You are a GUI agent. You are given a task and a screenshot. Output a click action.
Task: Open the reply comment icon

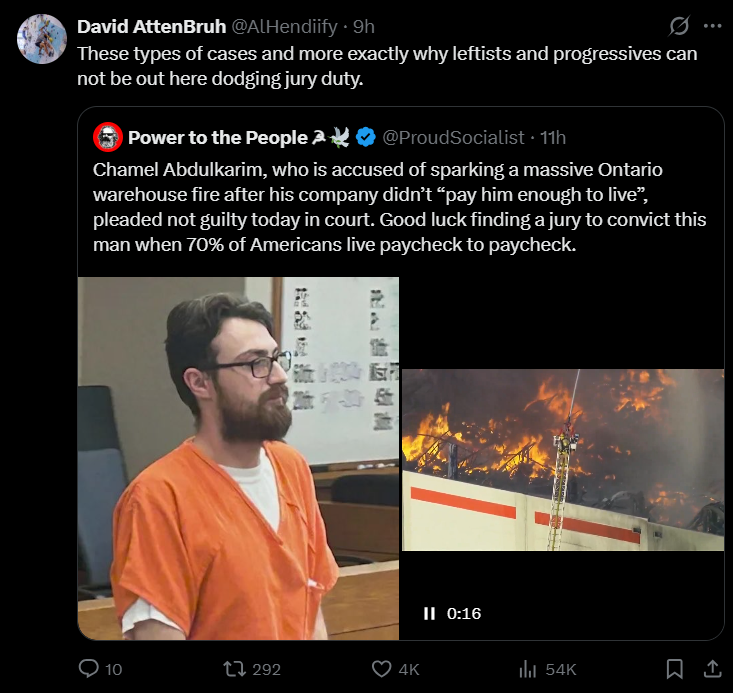tap(88, 669)
